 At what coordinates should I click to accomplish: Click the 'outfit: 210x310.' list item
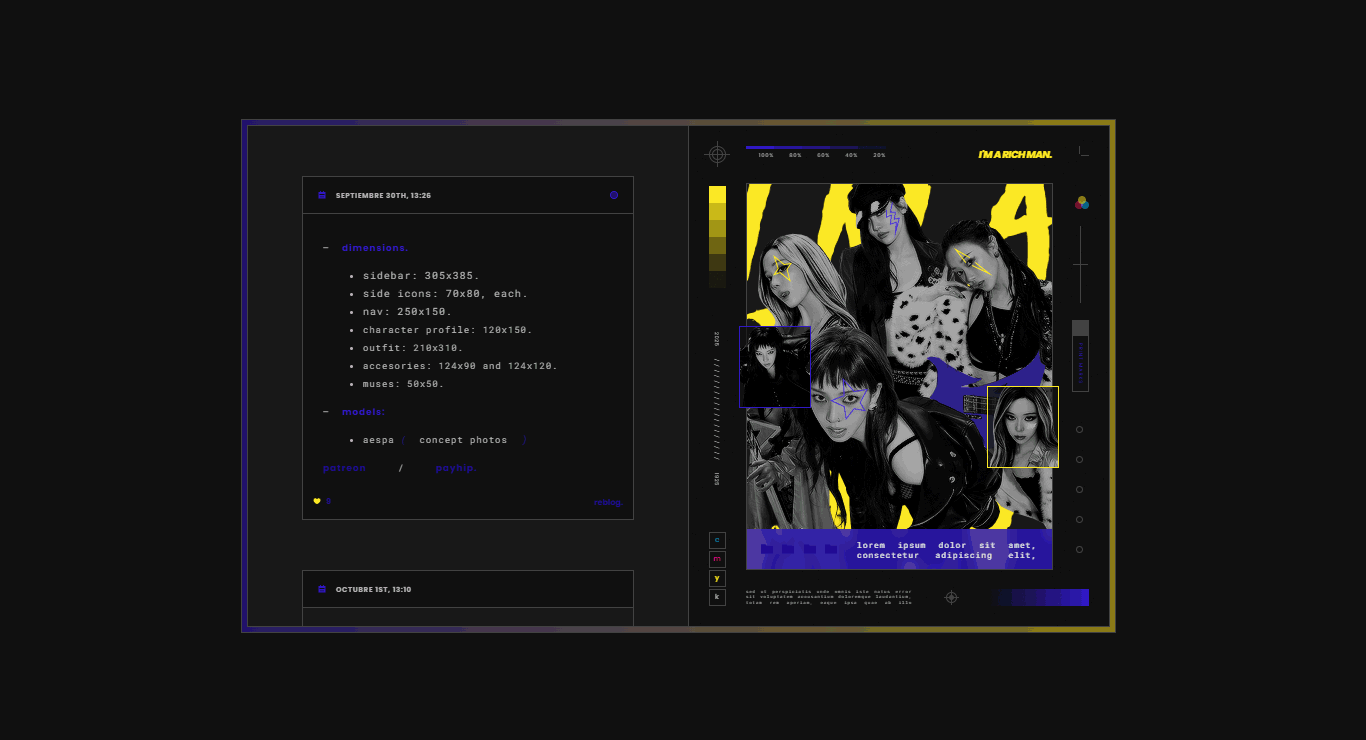(x=413, y=348)
